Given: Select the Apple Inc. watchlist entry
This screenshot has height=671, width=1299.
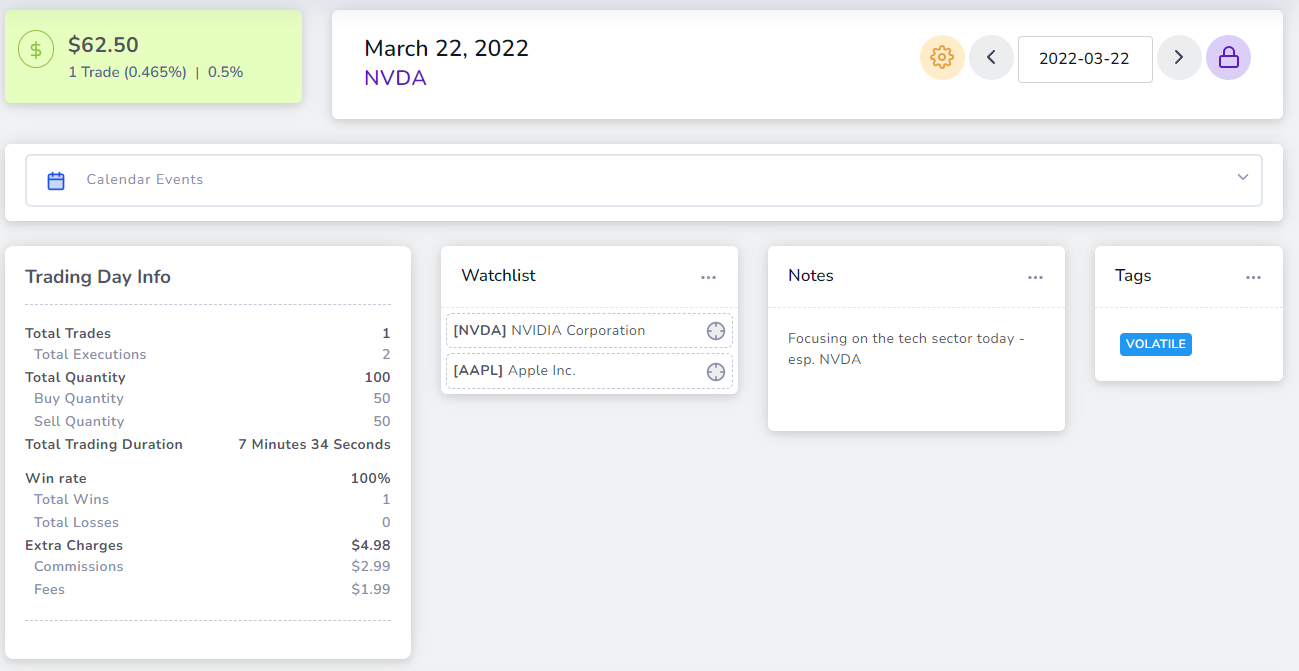Looking at the screenshot, I should click(x=589, y=371).
